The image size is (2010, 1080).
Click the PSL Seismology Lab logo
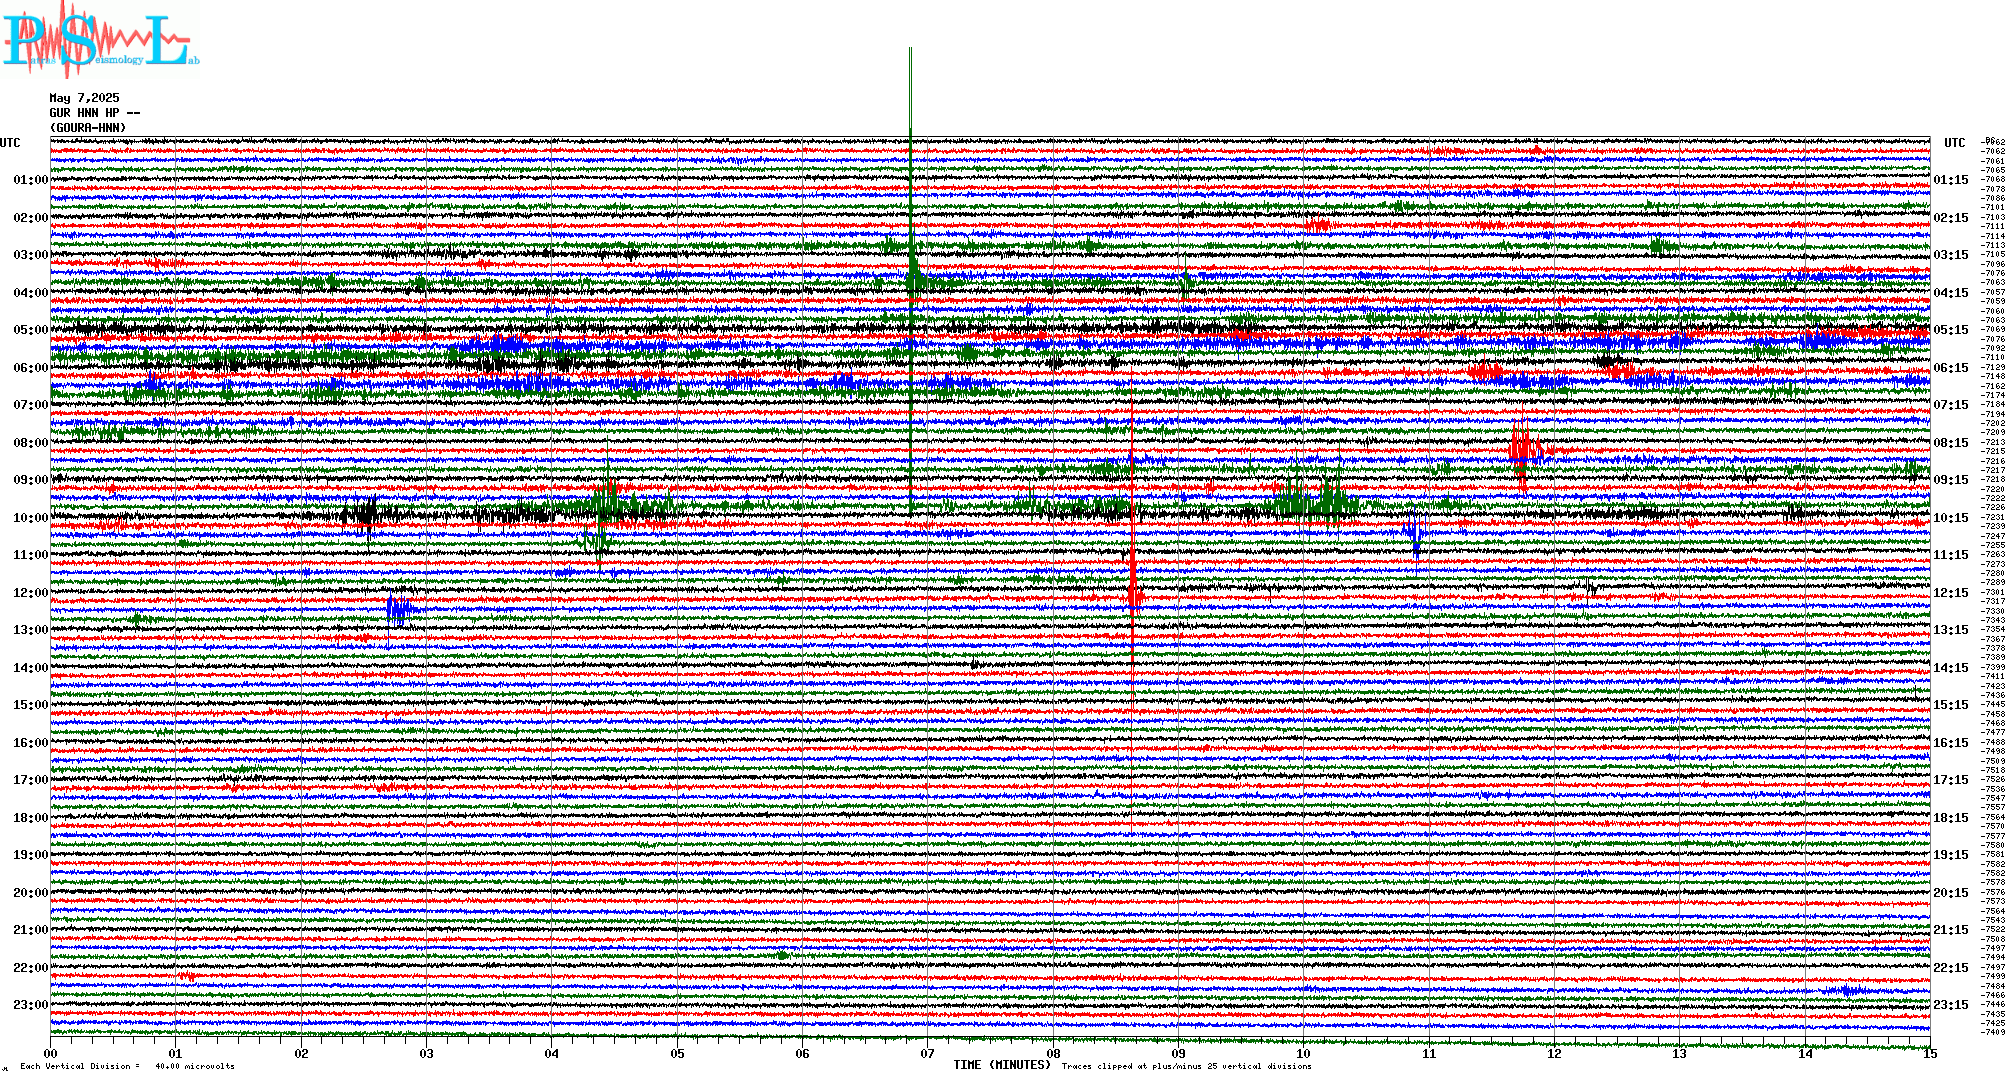click(x=100, y=42)
